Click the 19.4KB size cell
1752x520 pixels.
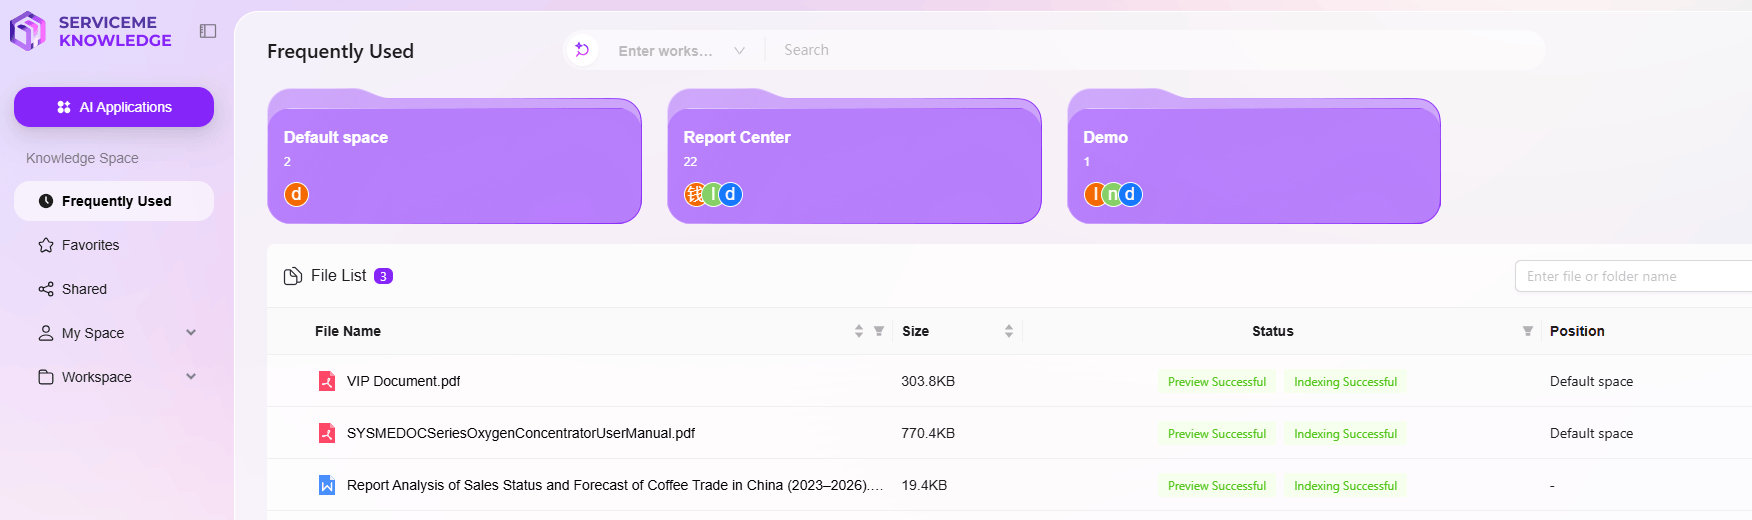point(924,485)
